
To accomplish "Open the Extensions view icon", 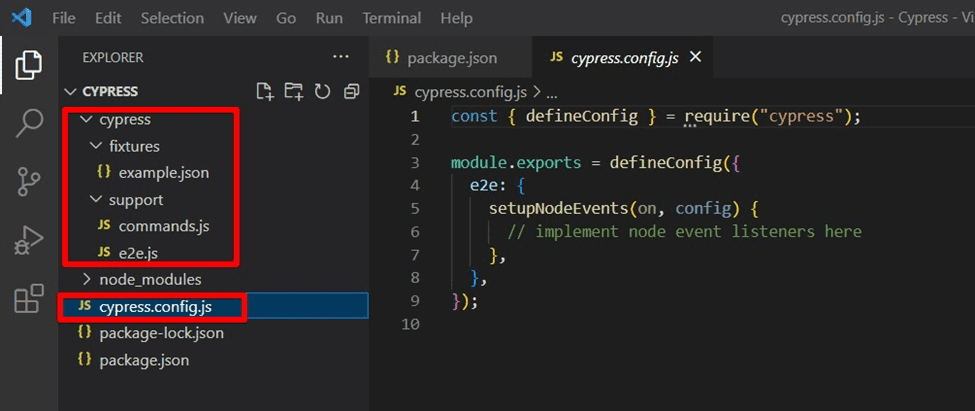I will pyautogui.click(x=29, y=298).
